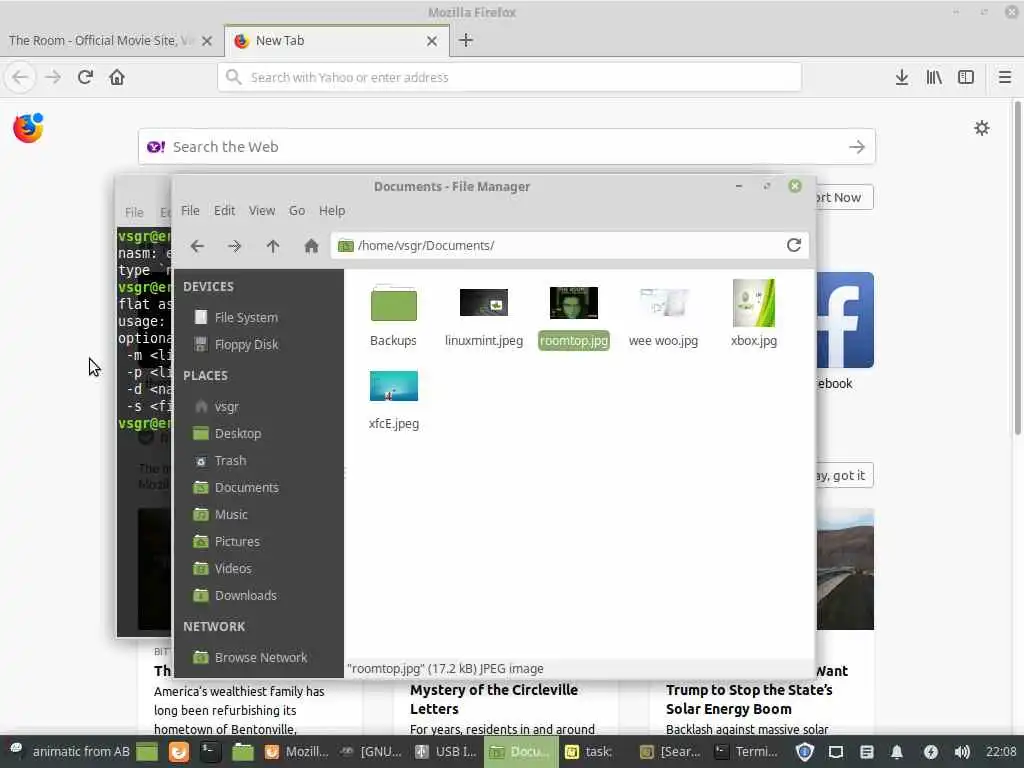Open Firefox library icon
1024x768 pixels.
(x=934, y=77)
